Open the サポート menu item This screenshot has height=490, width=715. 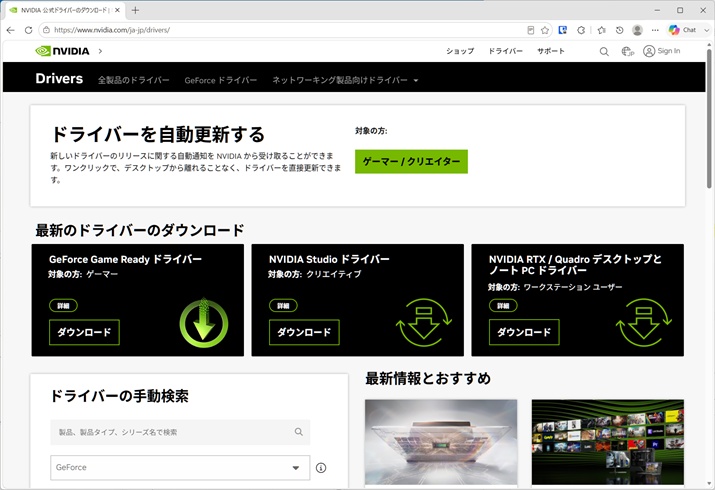[x=551, y=51]
